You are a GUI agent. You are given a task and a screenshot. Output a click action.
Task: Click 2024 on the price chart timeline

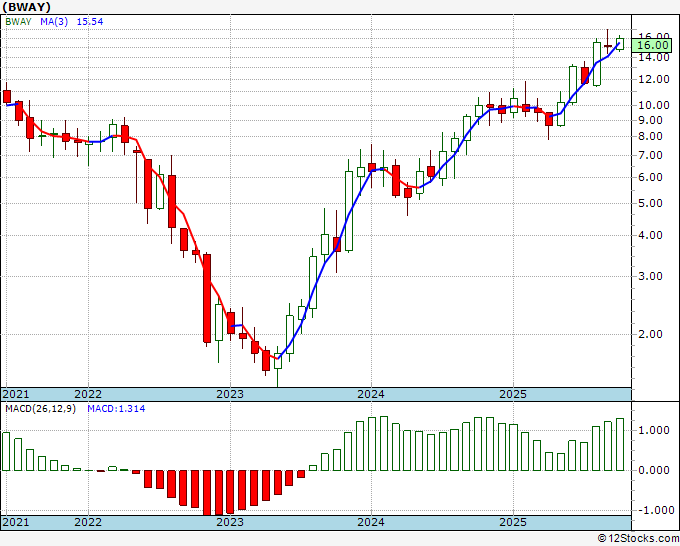[x=371, y=394]
